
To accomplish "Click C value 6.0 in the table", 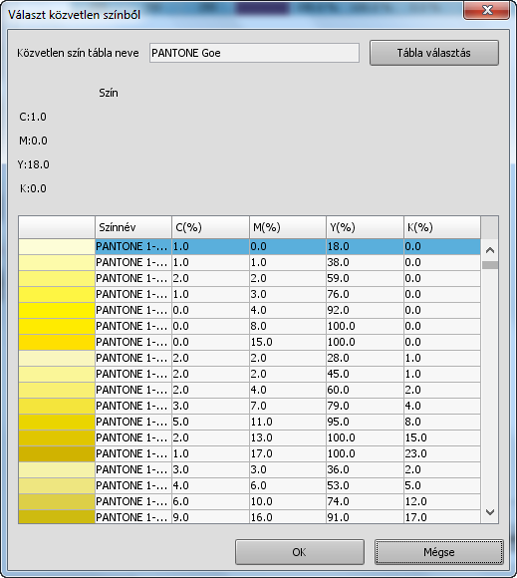I will point(210,502).
